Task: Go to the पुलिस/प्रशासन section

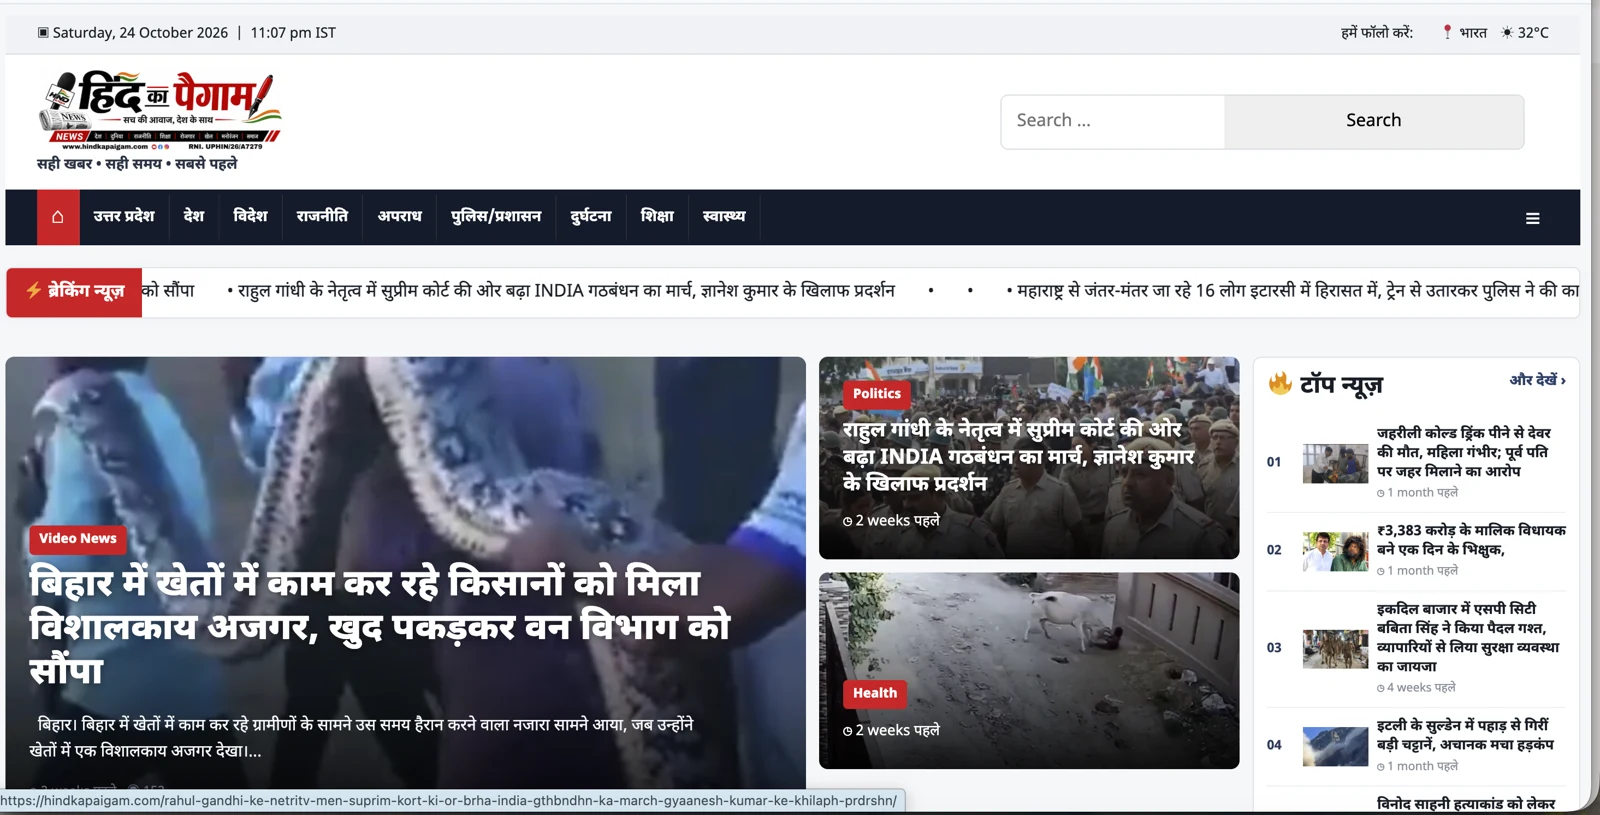Action: click(496, 217)
